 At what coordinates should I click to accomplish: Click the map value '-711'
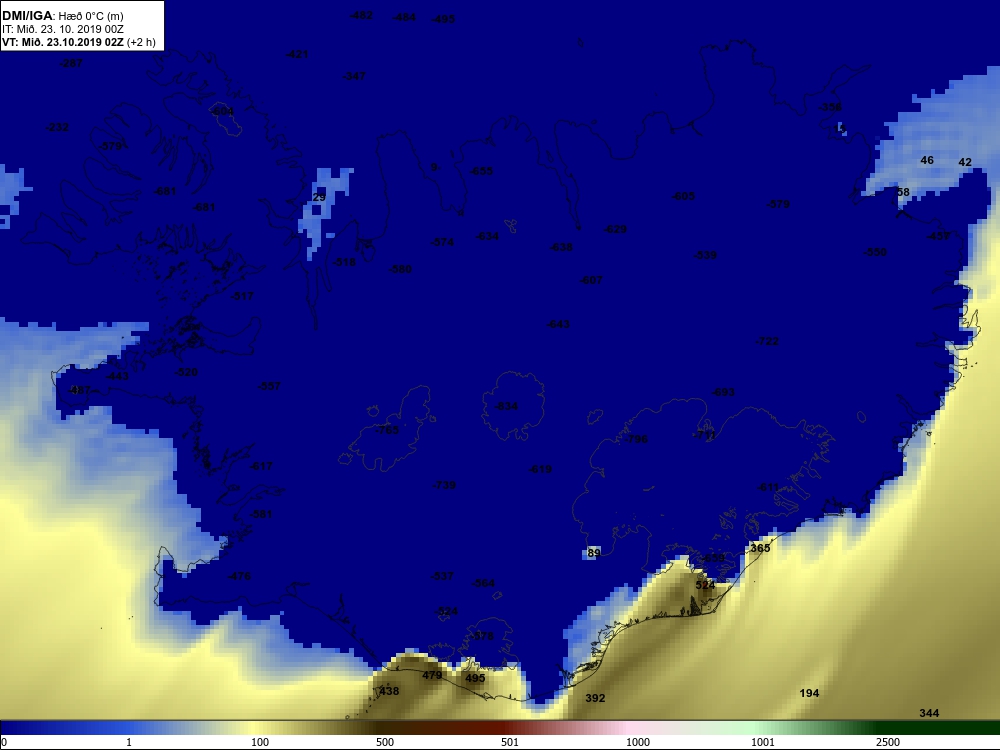click(704, 434)
